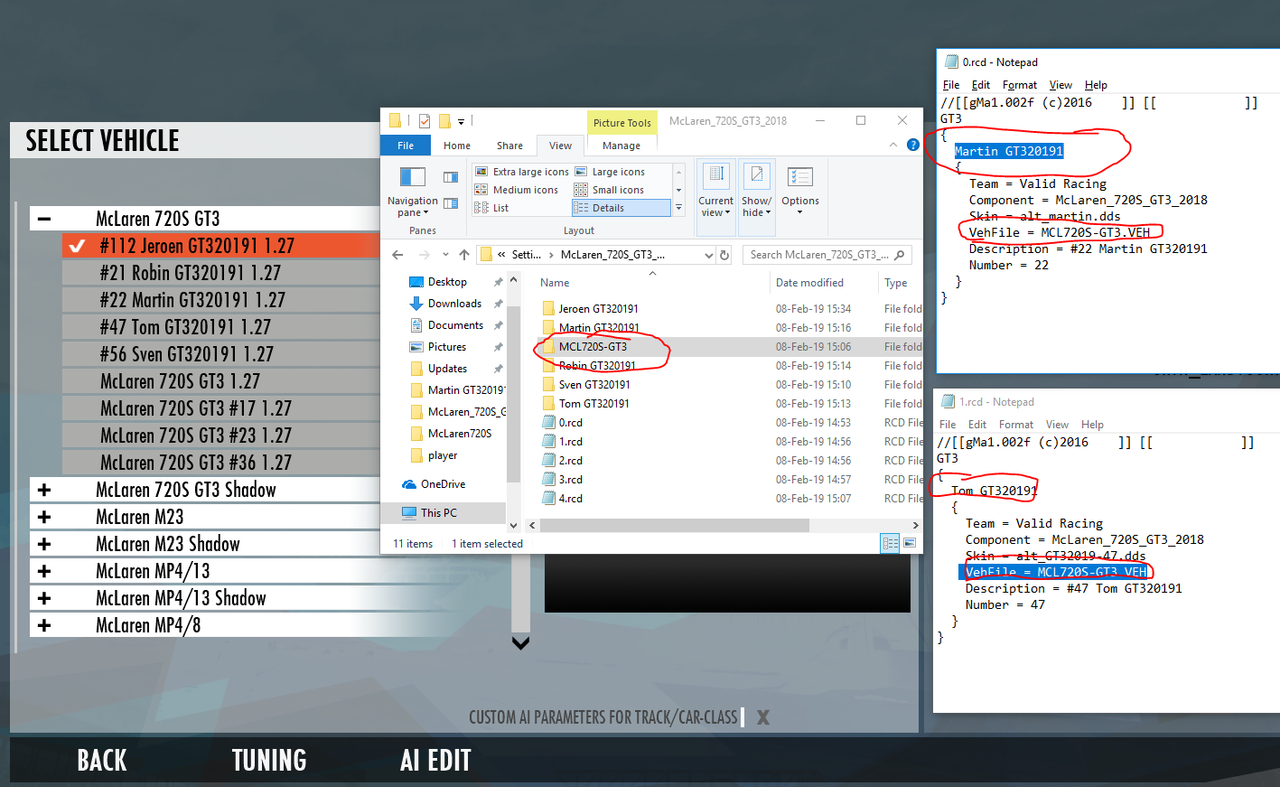The image size is (1280, 787).
Task: Select #112 Jeroen GT320191 1.27 checkmark
Action: point(77,246)
